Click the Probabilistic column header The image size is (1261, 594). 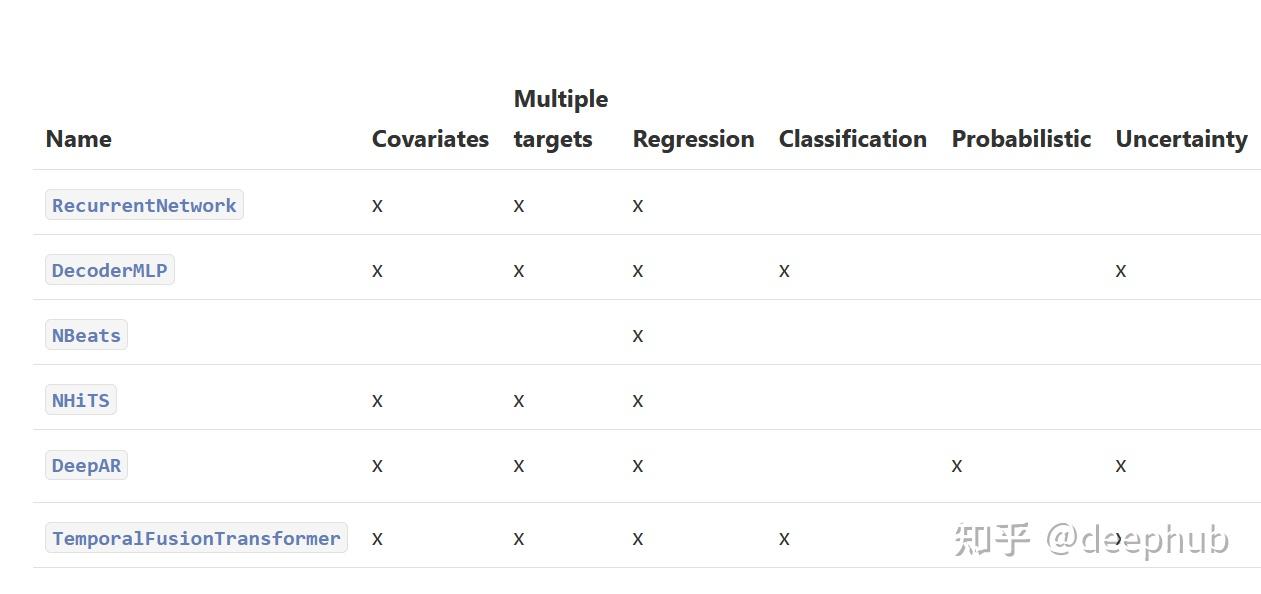click(1021, 139)
